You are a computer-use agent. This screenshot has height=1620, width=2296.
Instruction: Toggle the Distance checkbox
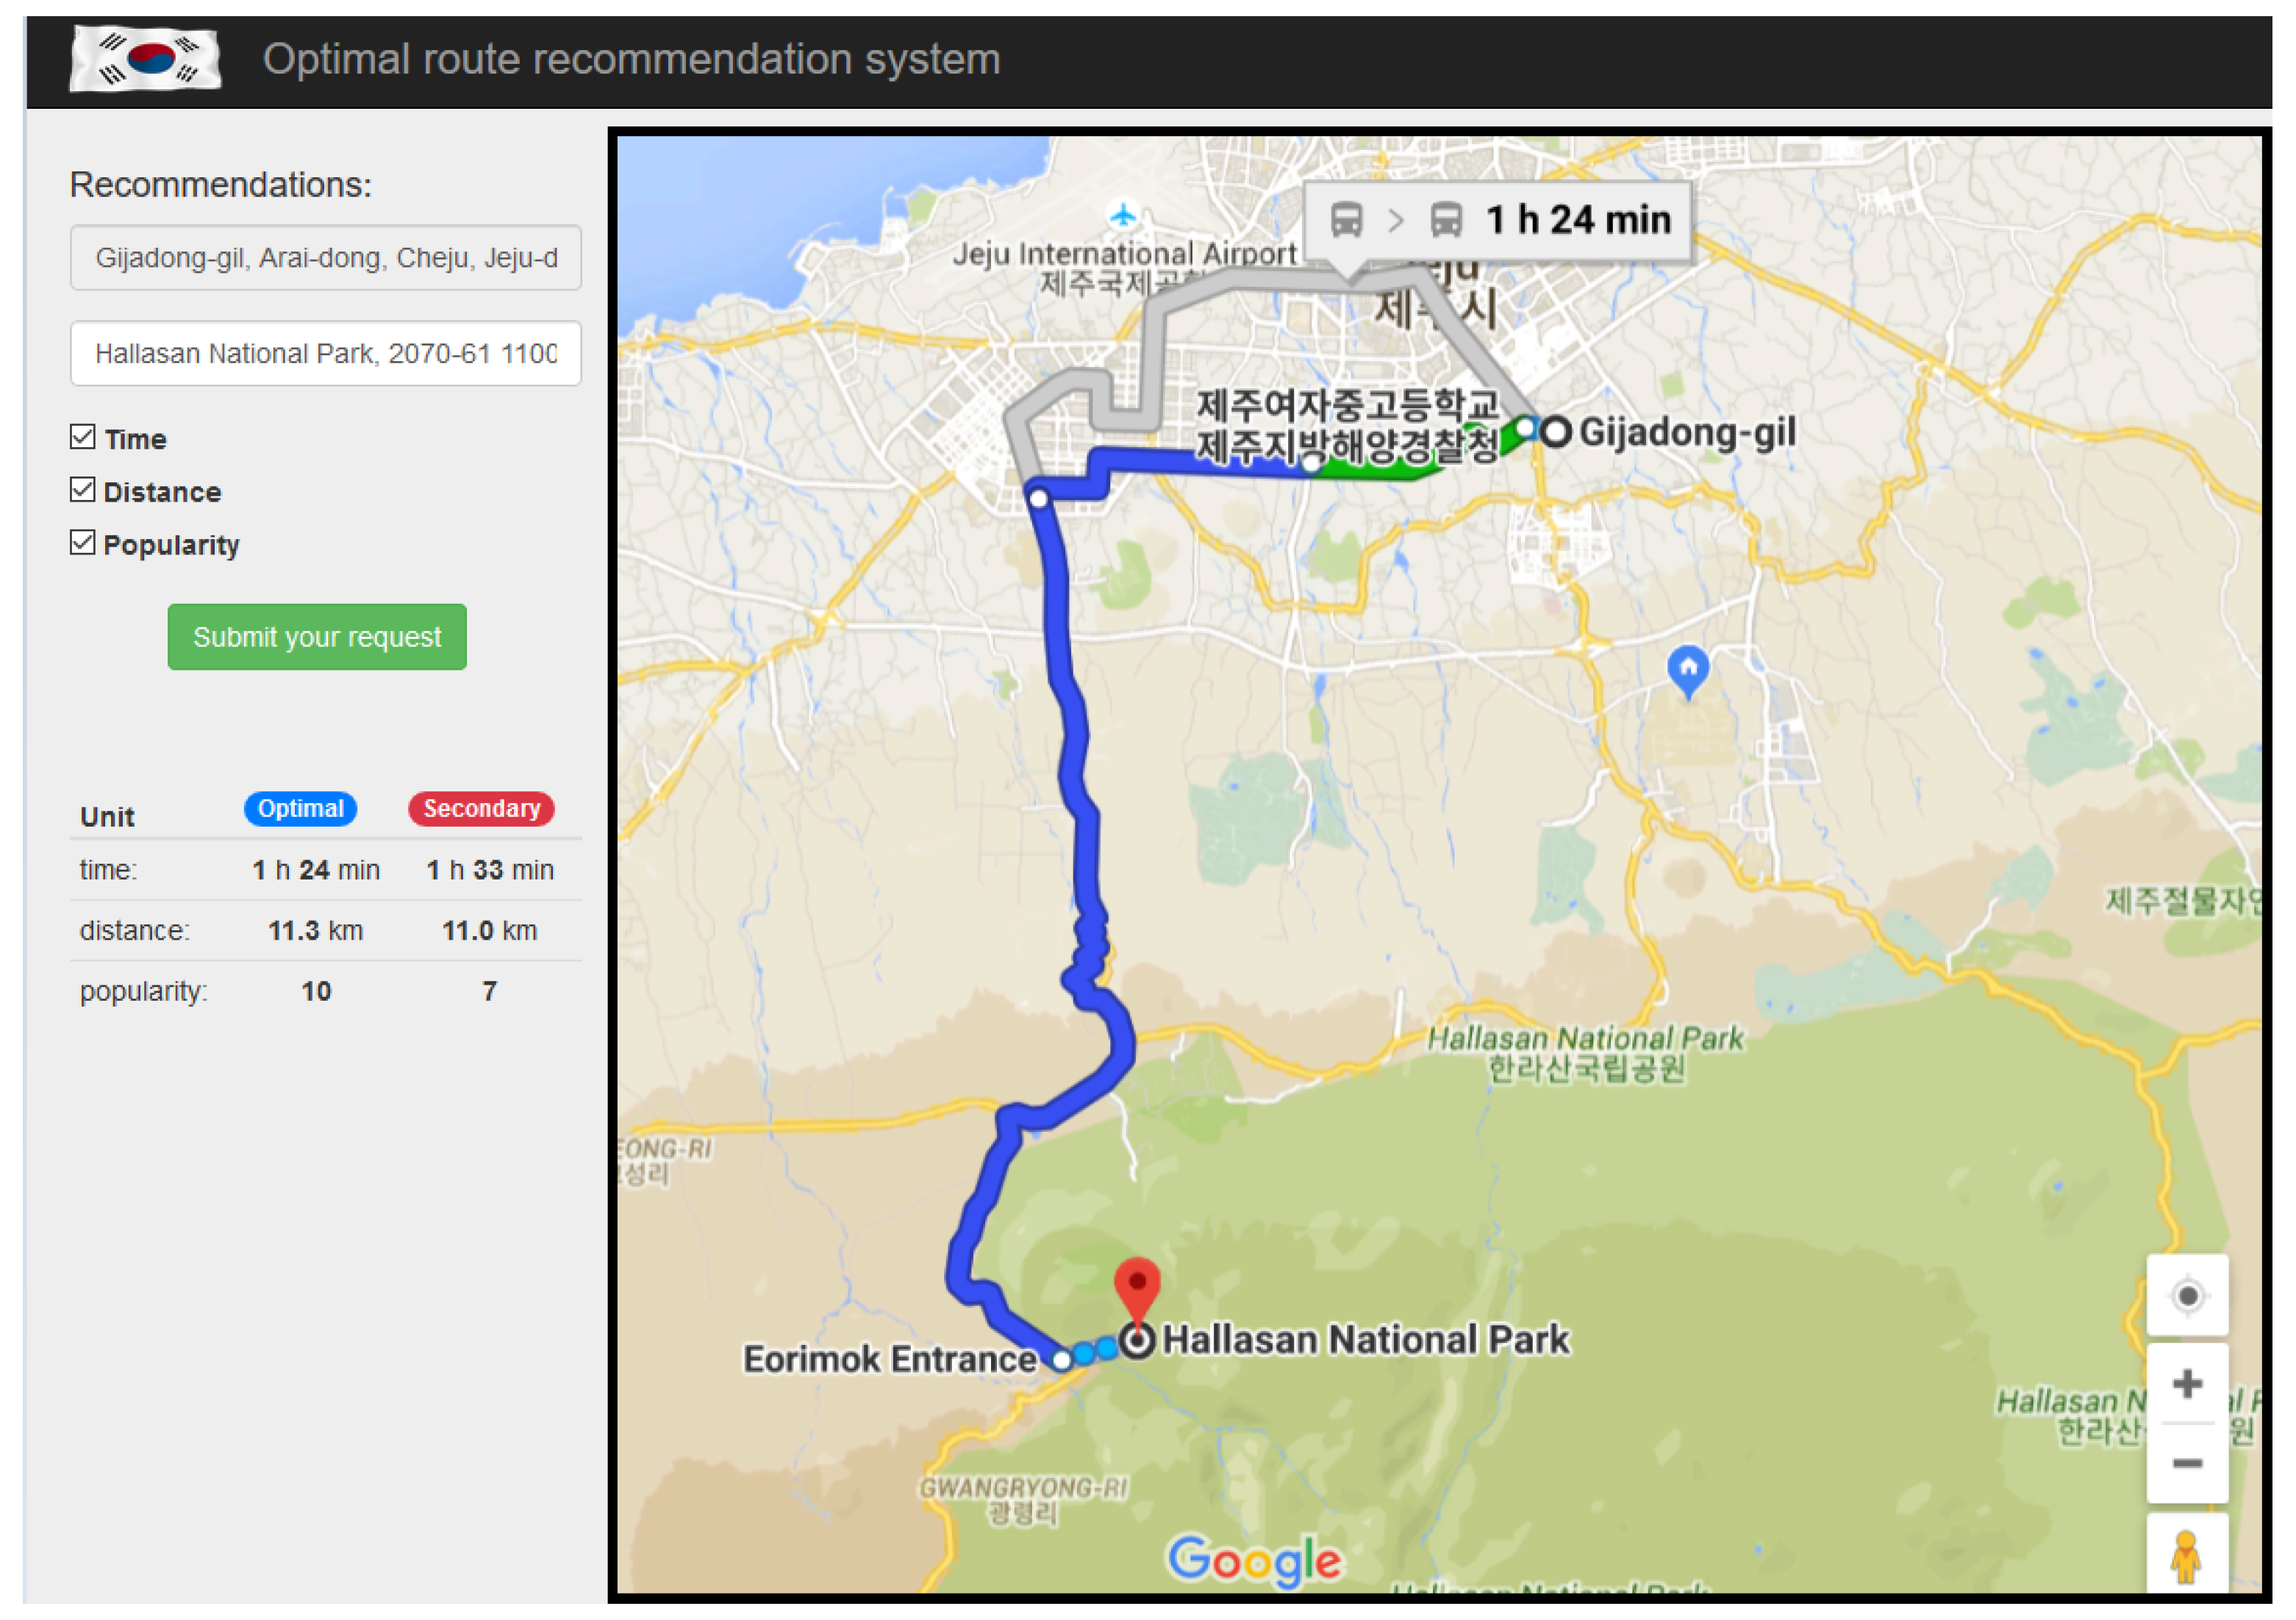click(82, 490)
